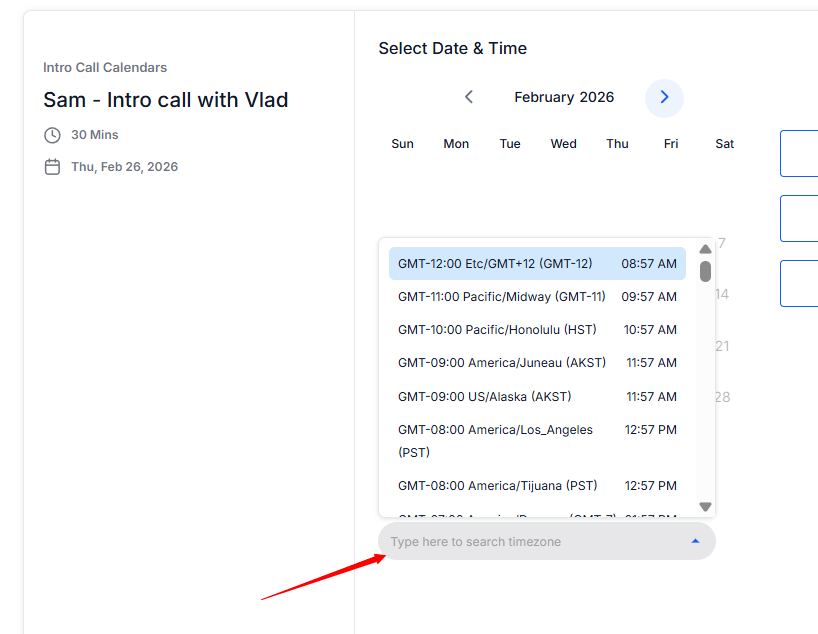Image resolution: width=818 pixels, height=634 pixels.
Task: Click the clock duration icon
Action: point(52,135)
